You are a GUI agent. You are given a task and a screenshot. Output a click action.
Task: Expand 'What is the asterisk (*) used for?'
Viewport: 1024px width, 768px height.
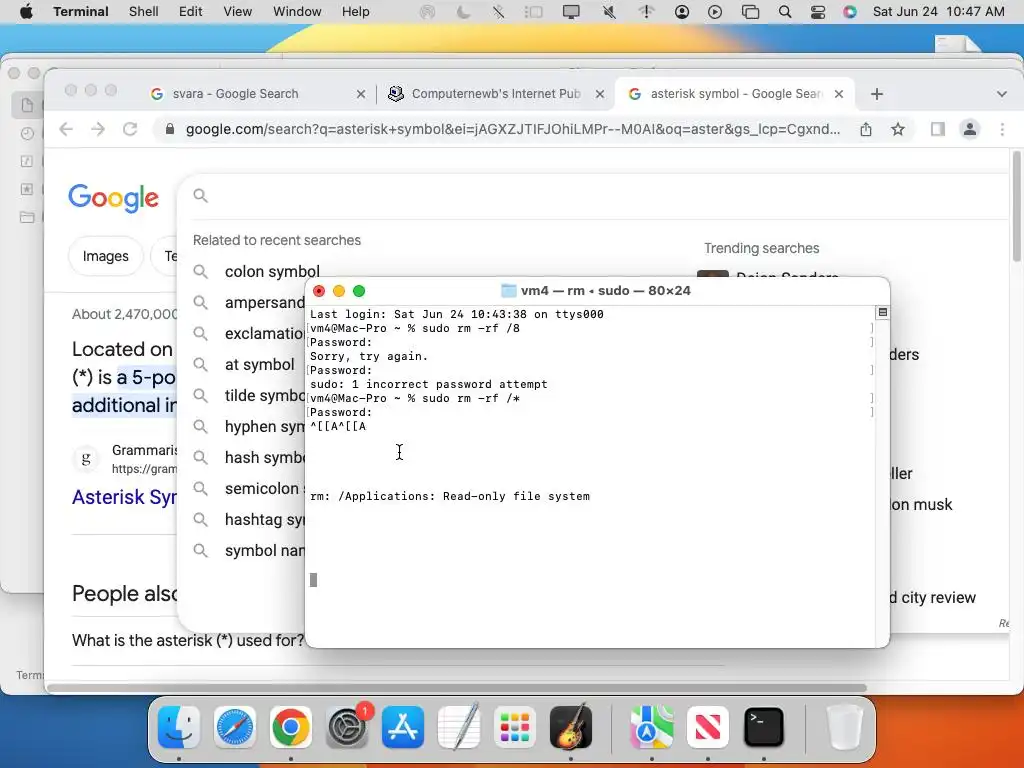[x=188, y=640]
